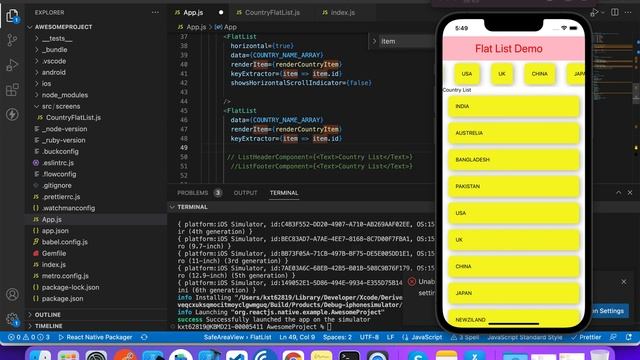Expand the TIMELINE section
Viewport: 640px width, 360px height.
click(x=49, y=326)
